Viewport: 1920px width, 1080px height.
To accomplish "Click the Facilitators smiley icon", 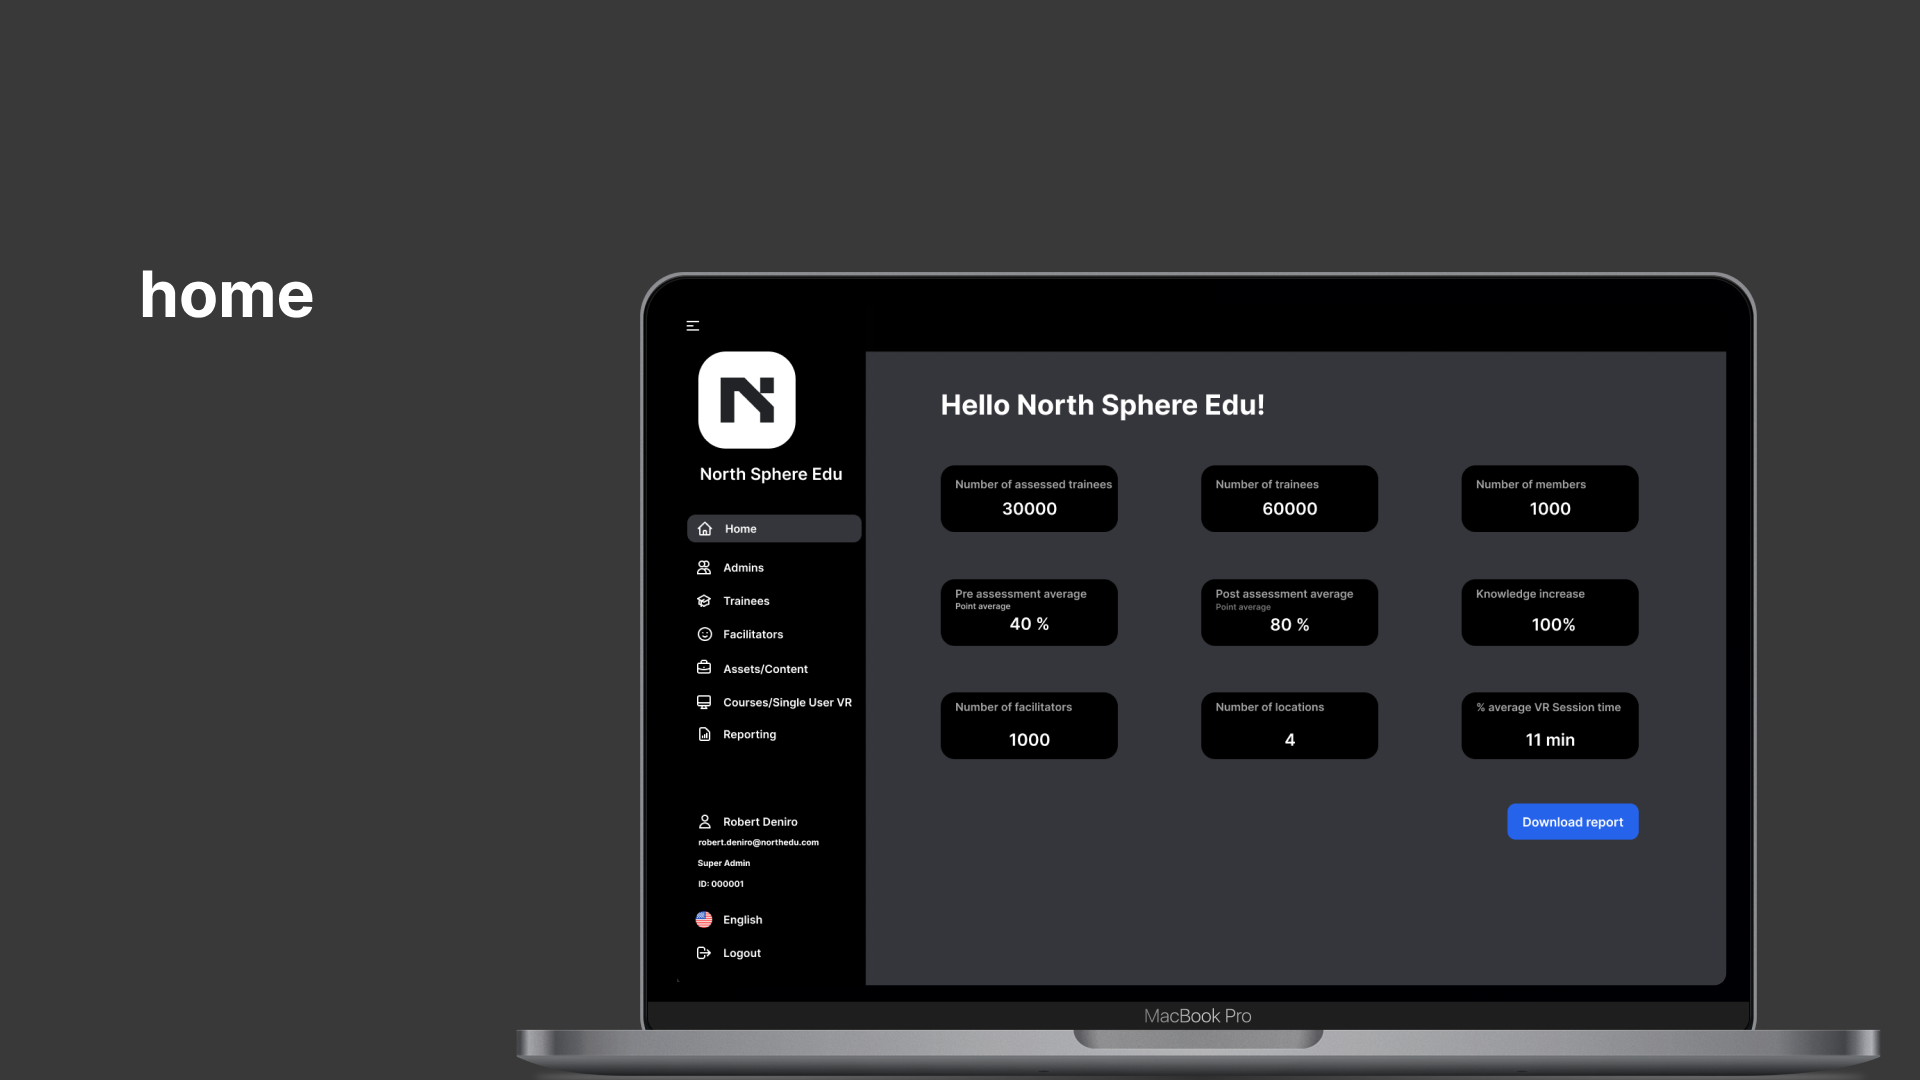I will (x=704, y=634).
